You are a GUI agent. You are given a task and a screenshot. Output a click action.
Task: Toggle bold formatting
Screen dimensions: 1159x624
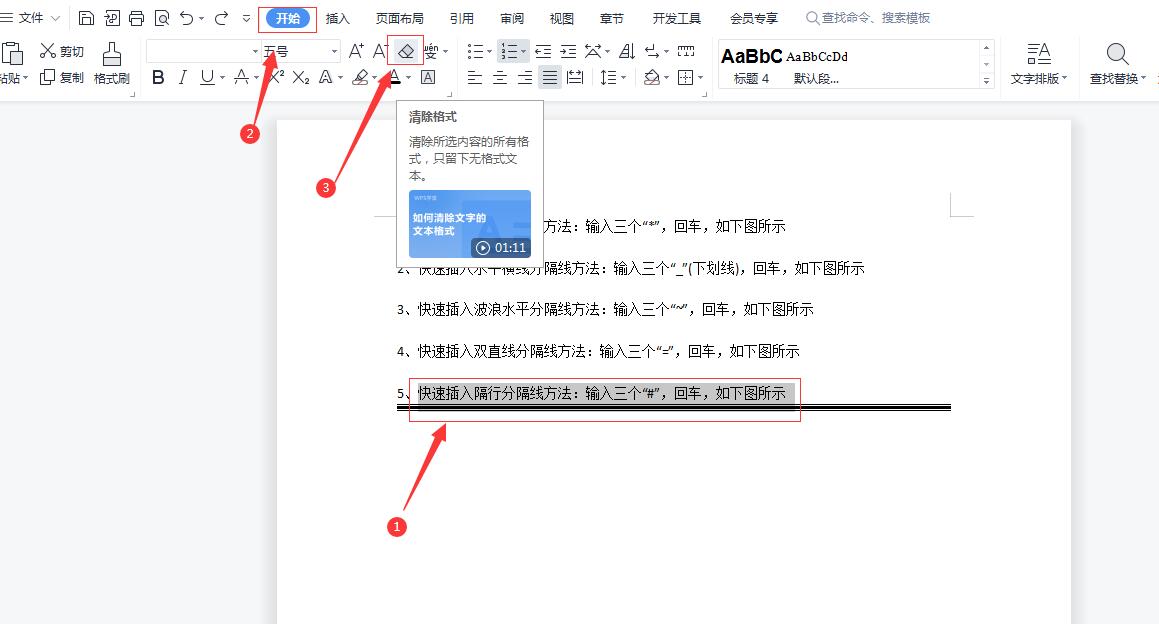click(x=158, y=77)
